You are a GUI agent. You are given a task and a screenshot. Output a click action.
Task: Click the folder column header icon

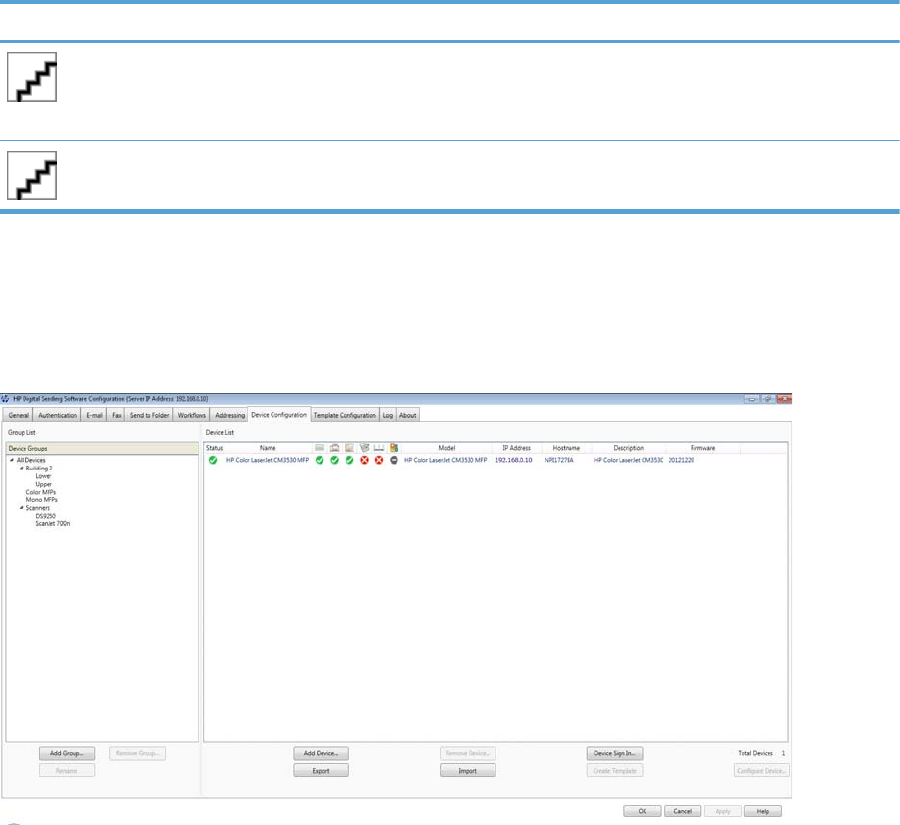[x=350, y=448]
